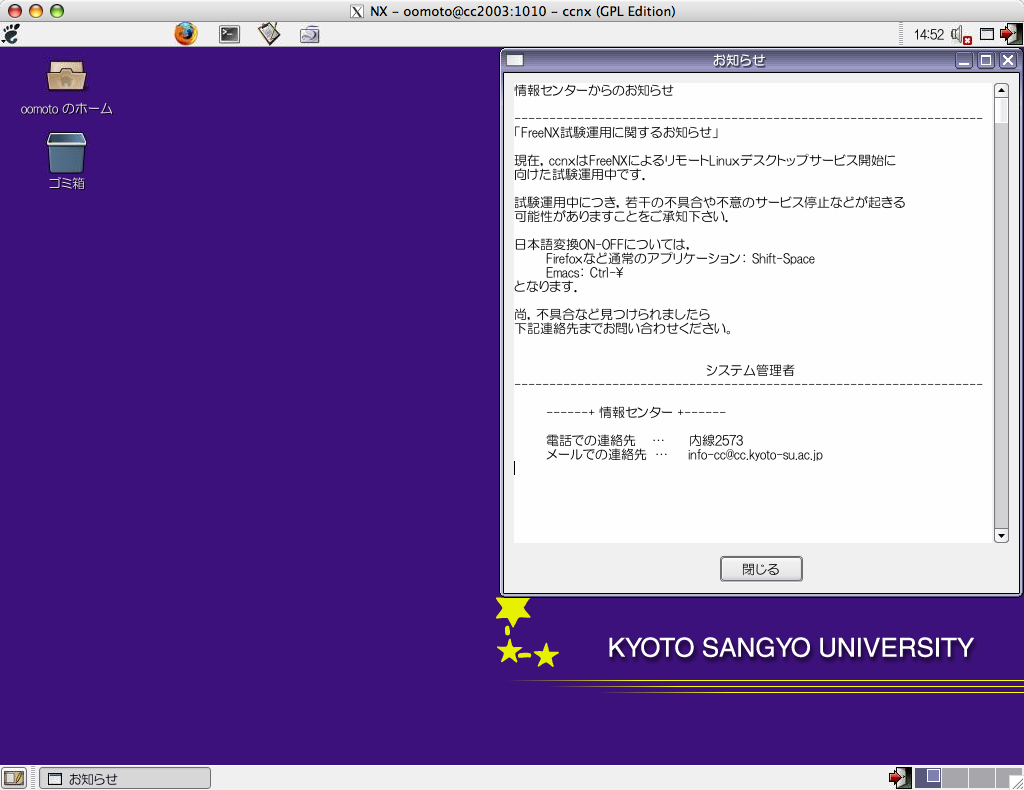Select the oomoto のホーム desktop folder
This screenshot has height=790, width=1024.
click(66, 88)
